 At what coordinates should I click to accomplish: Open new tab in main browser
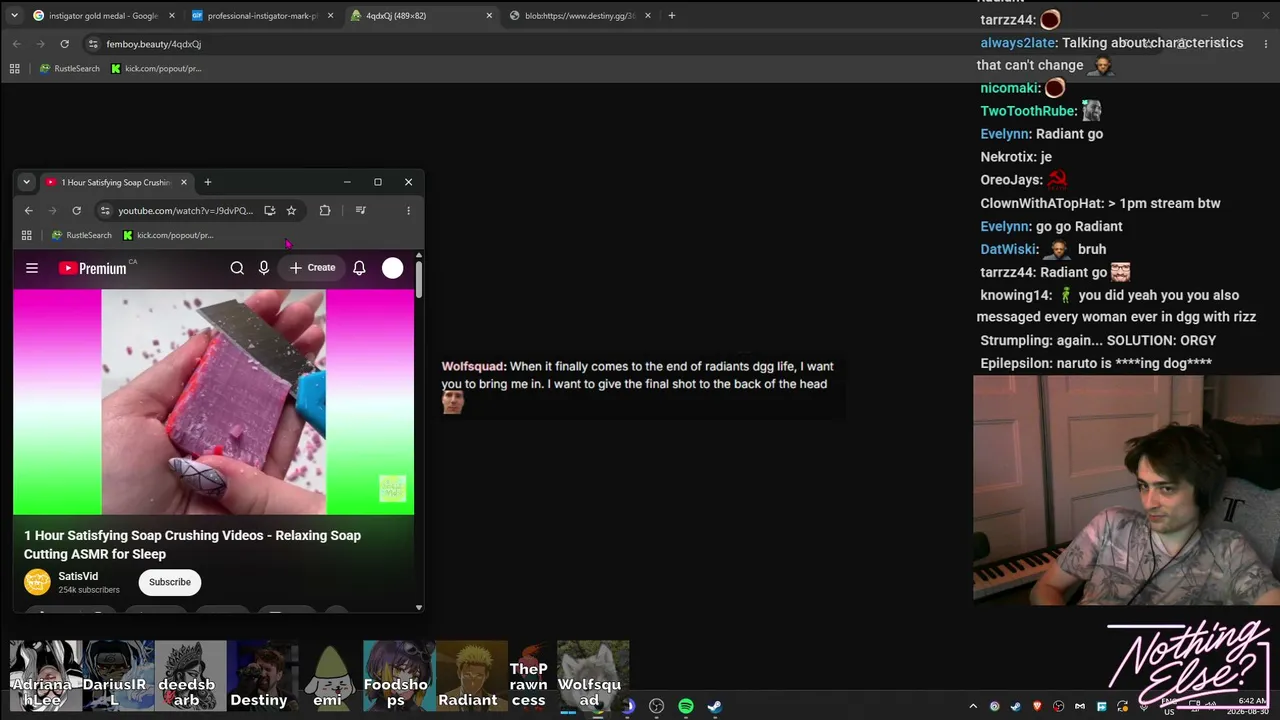672,16
